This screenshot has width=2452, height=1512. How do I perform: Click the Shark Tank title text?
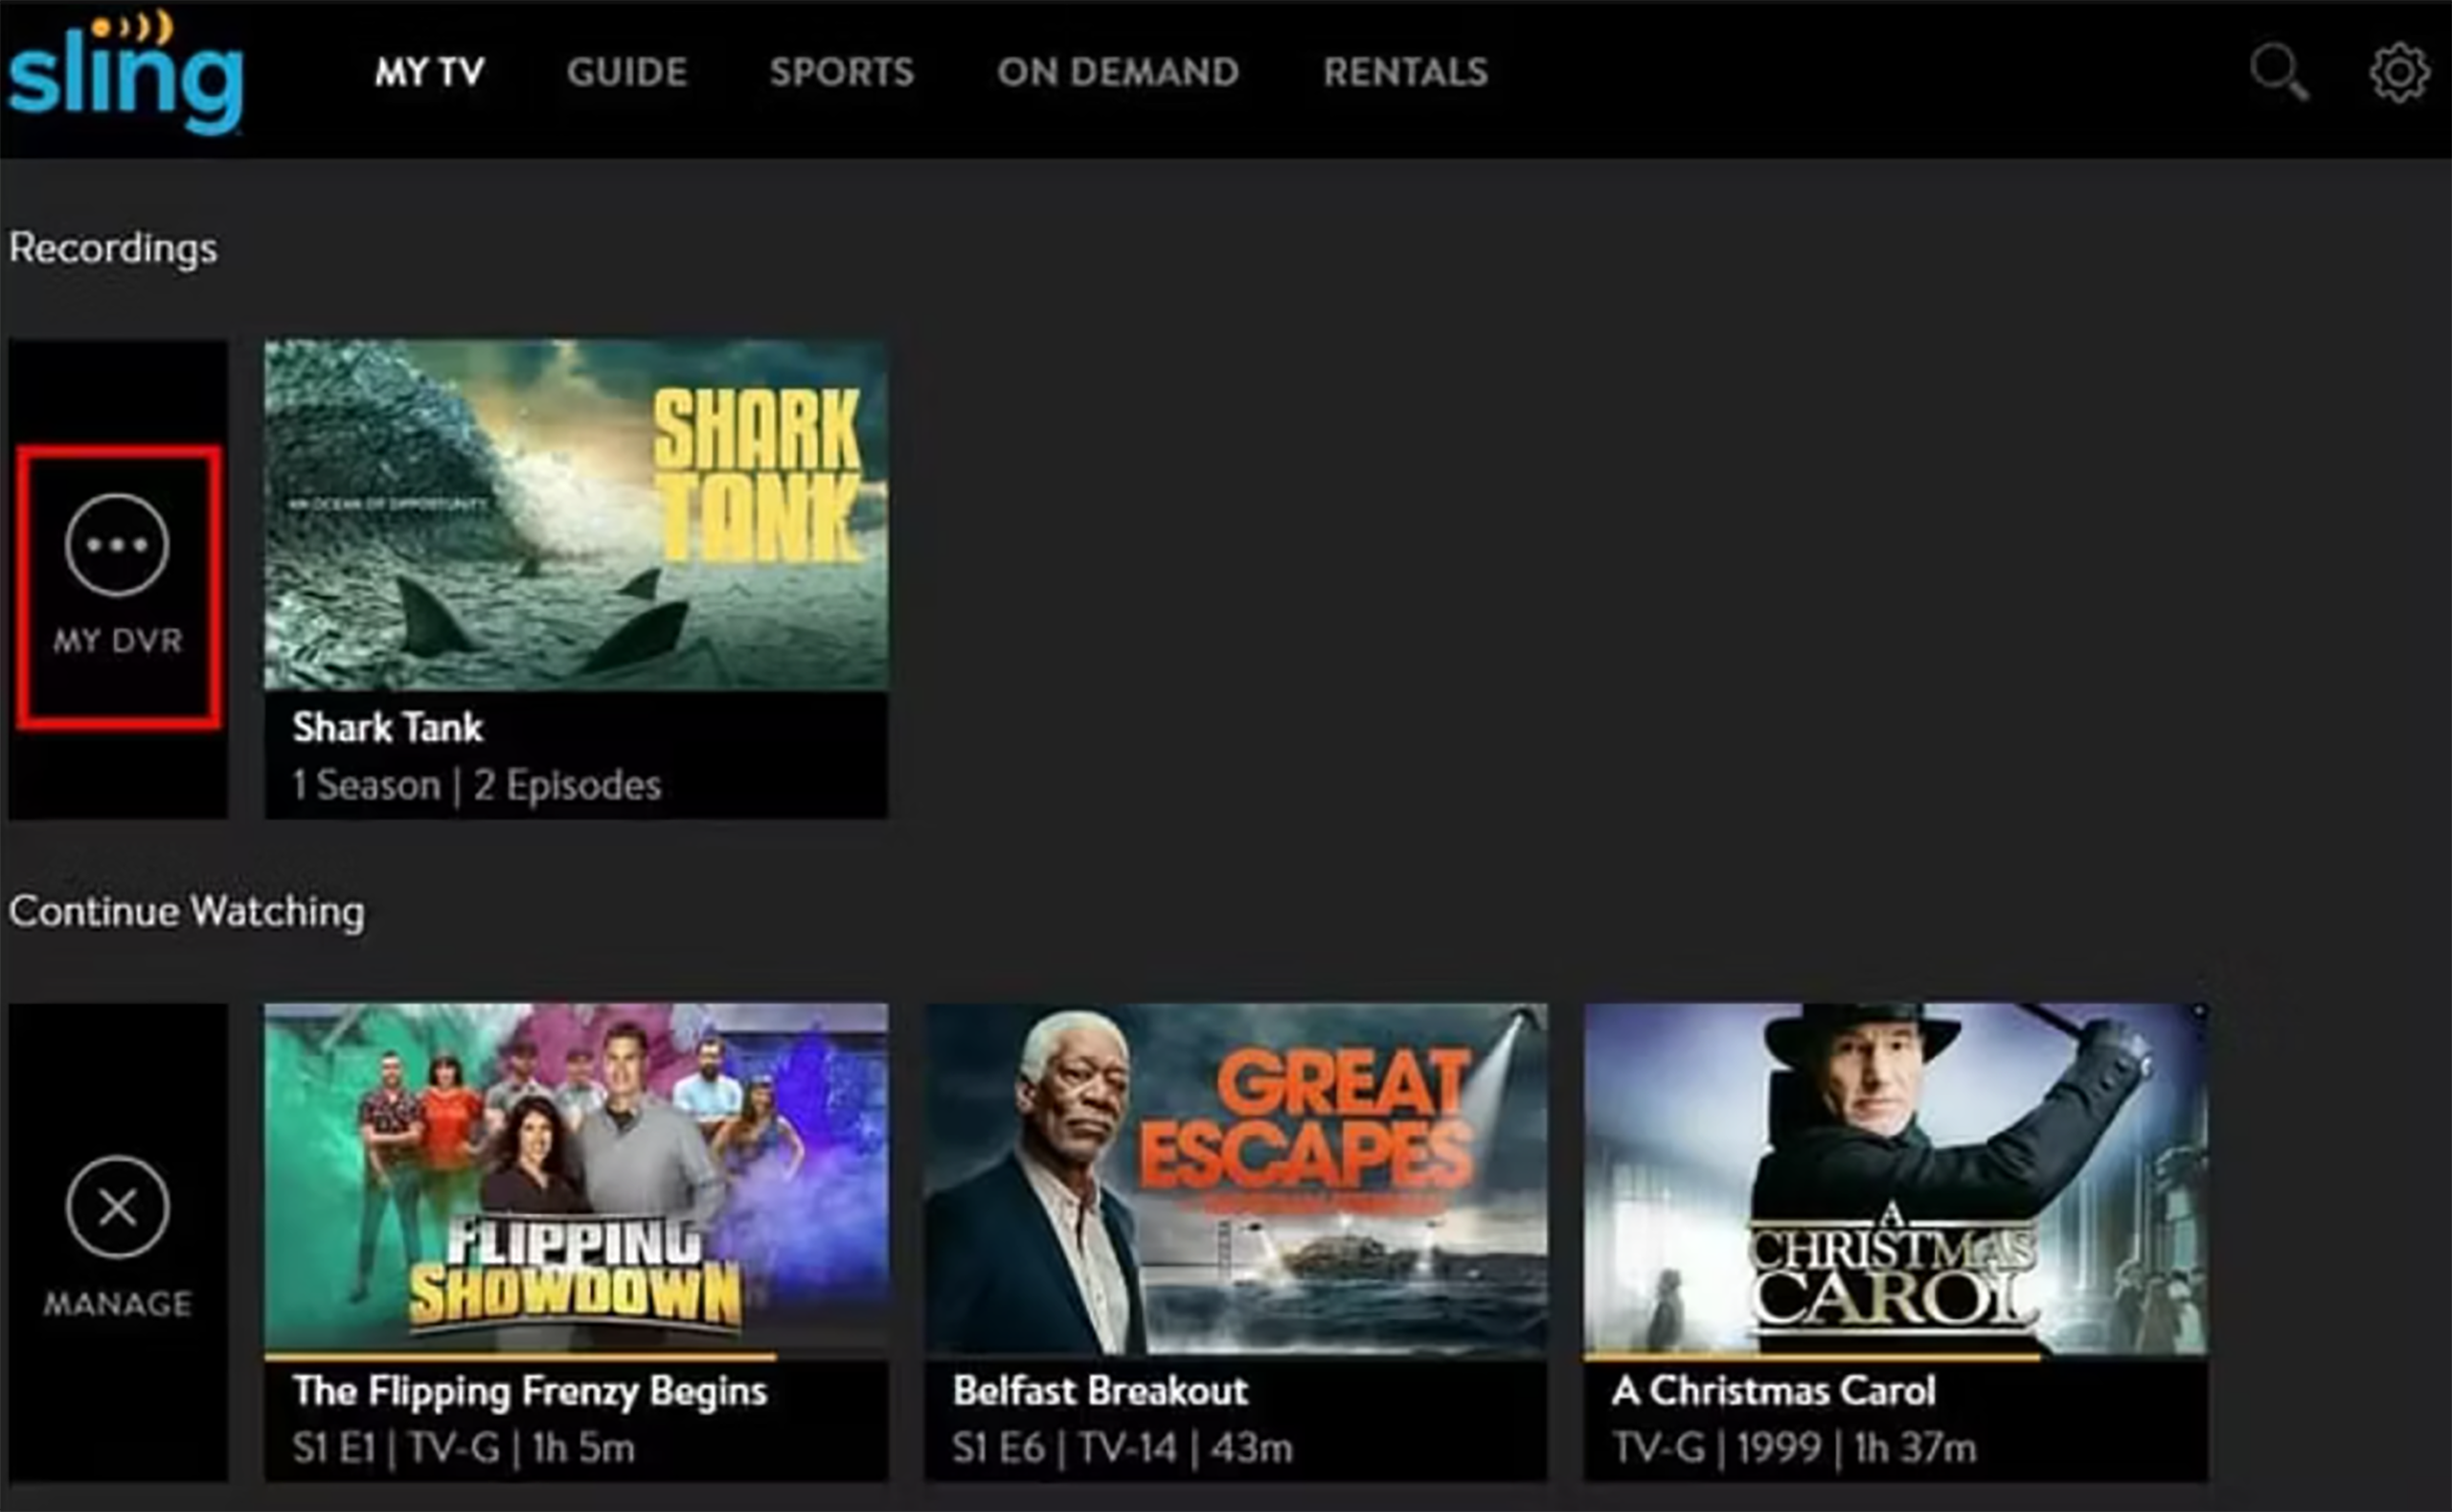[x=387, y=728]
